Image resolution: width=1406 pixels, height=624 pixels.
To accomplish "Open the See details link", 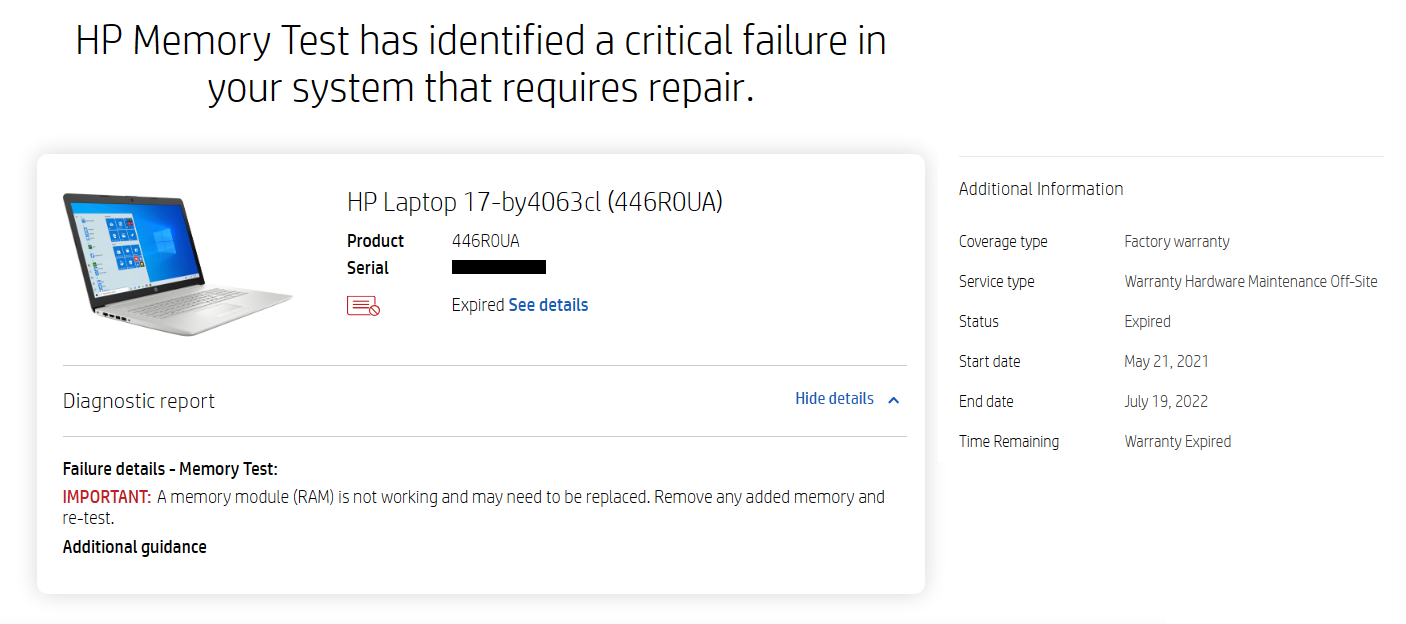I will pos(548,305).
